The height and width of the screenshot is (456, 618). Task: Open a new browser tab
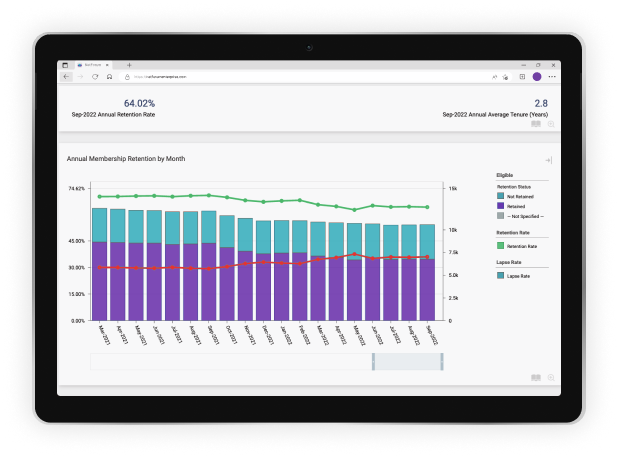click(x=129, y=65)
